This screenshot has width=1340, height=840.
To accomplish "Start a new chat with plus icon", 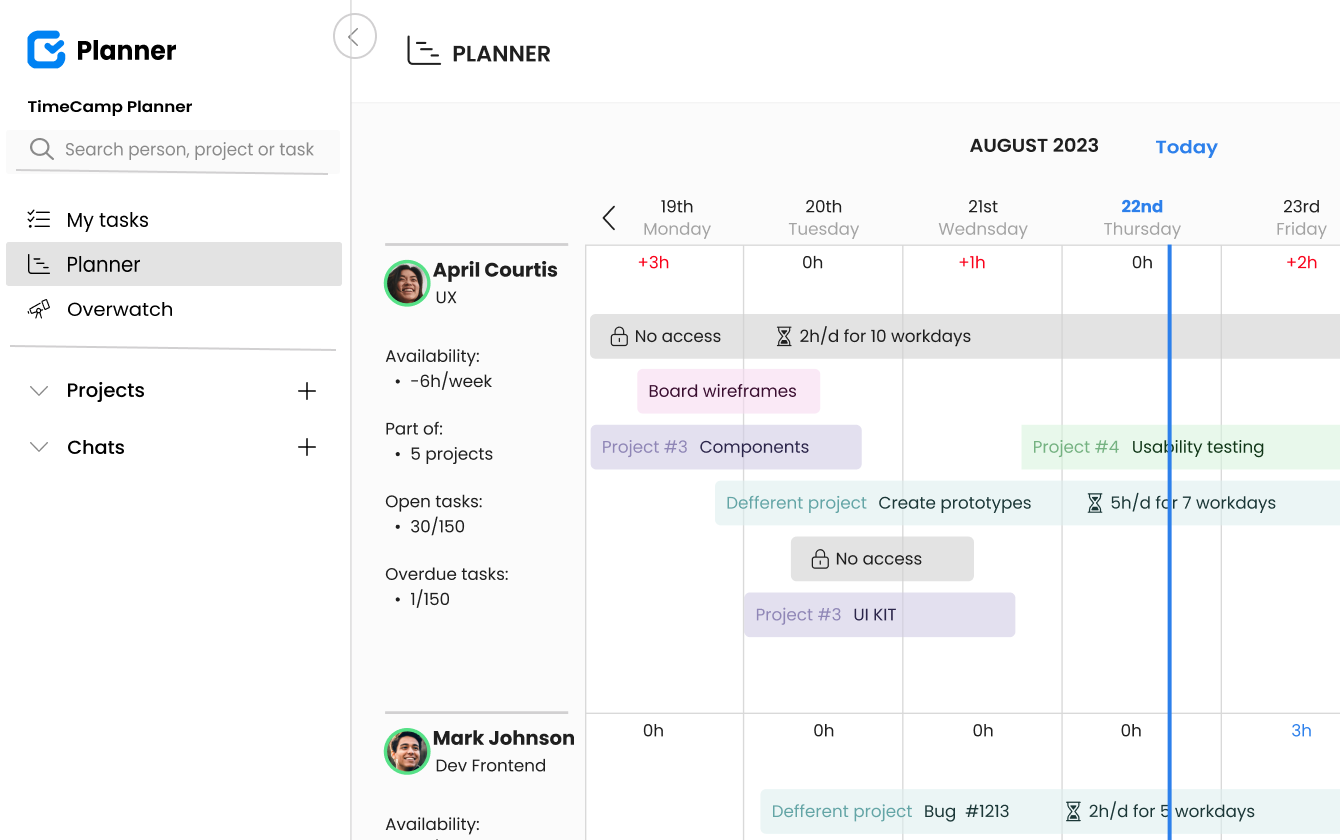I will click(307, 447).
